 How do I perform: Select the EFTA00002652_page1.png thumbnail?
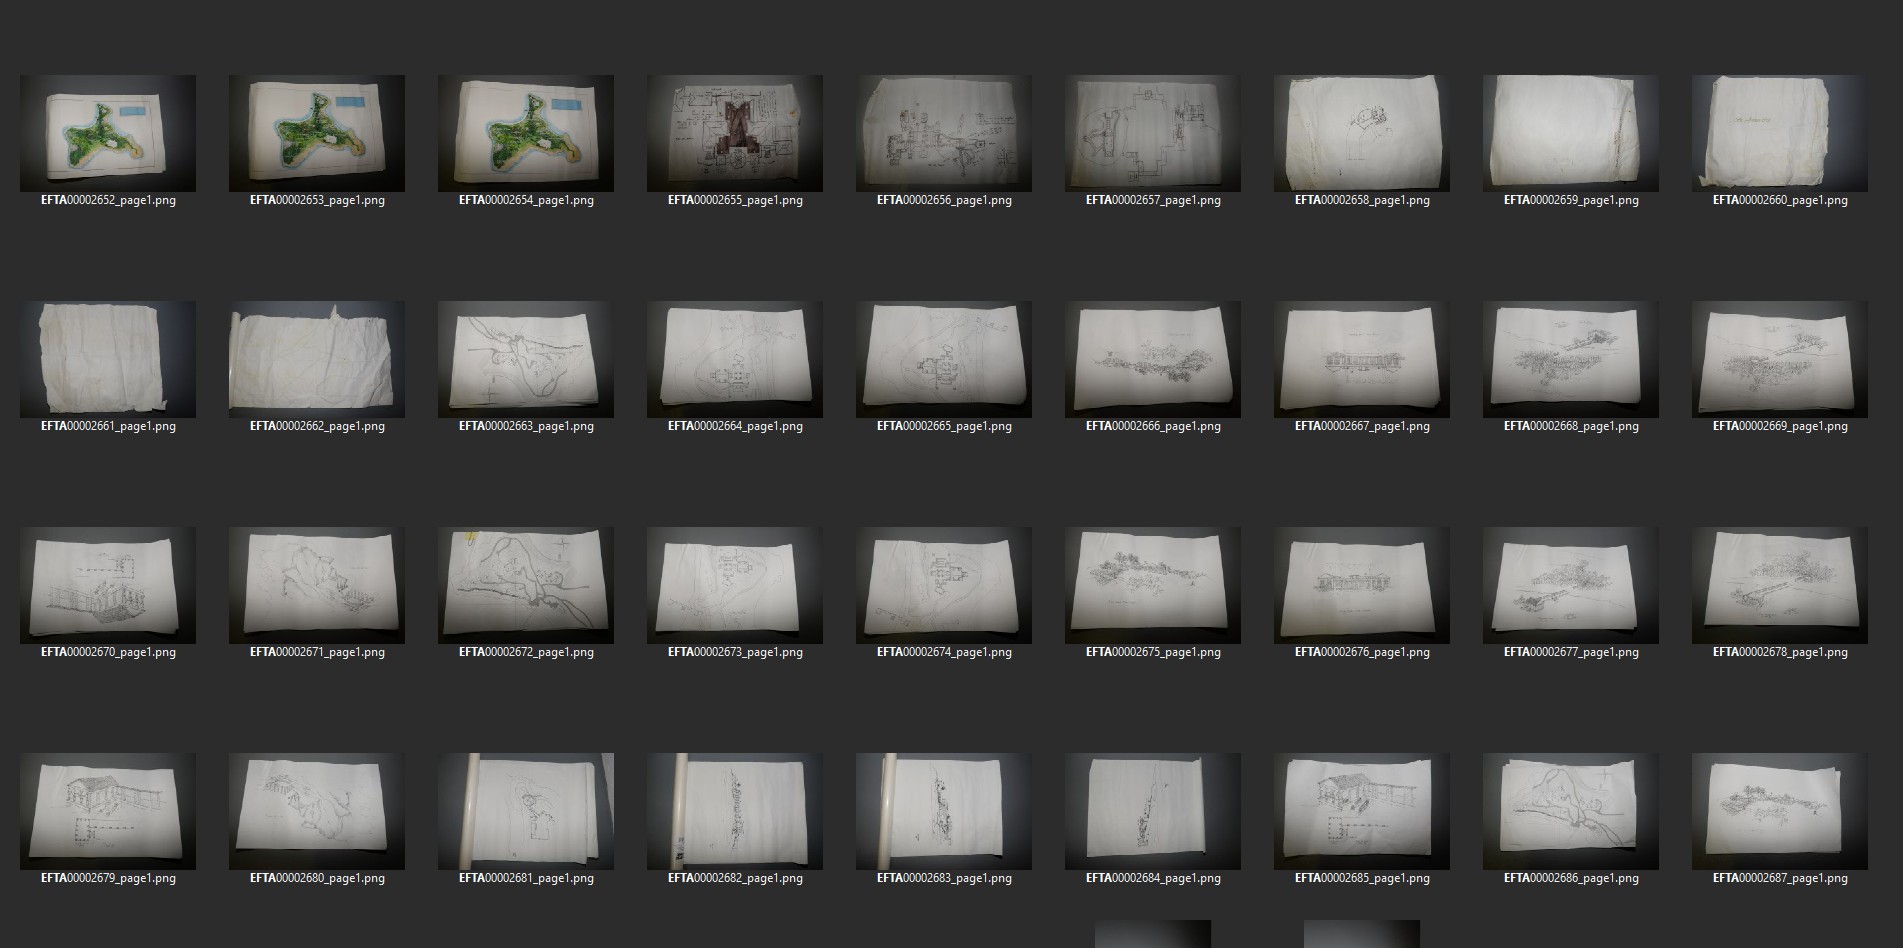(108, 133)
